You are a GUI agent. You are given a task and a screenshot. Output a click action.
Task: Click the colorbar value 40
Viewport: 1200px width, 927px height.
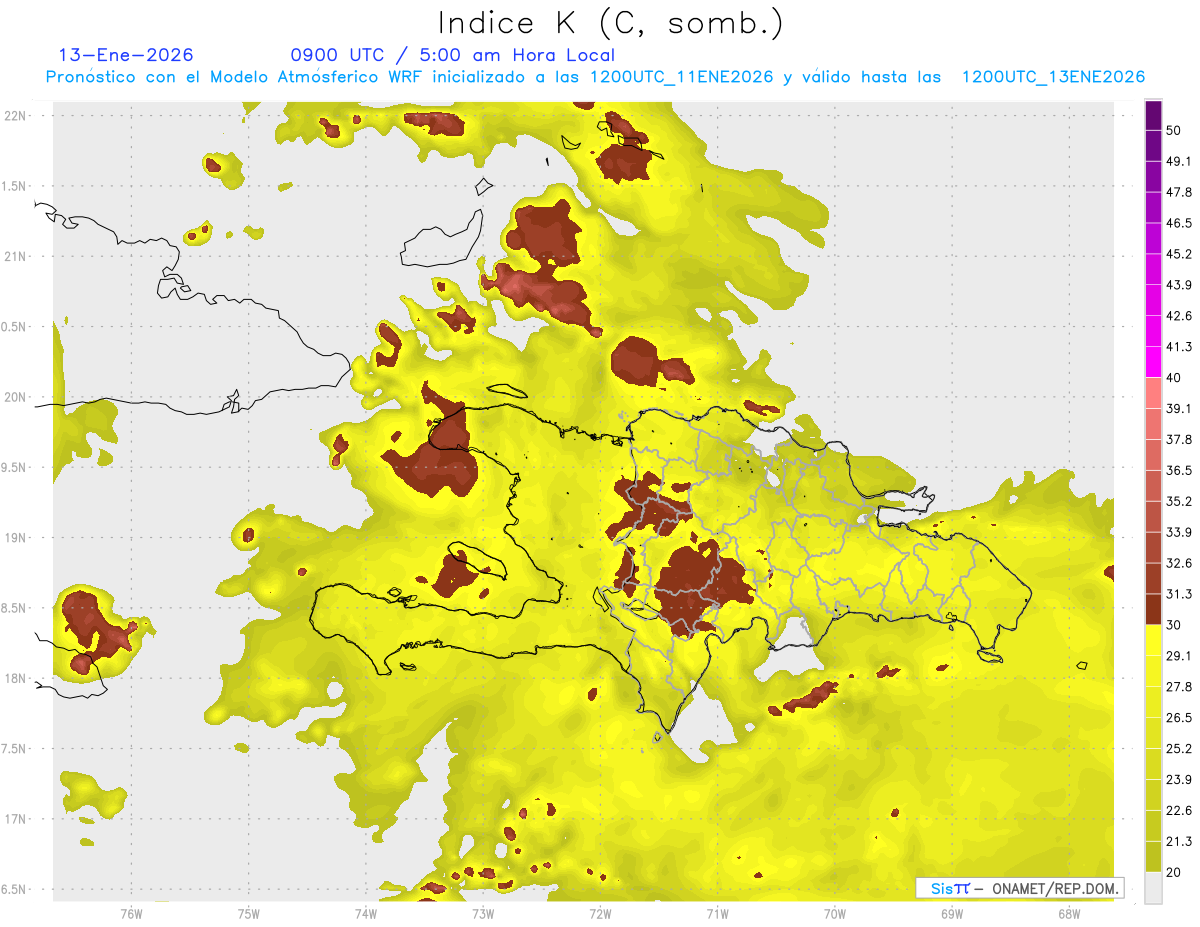coord(1173,378)
